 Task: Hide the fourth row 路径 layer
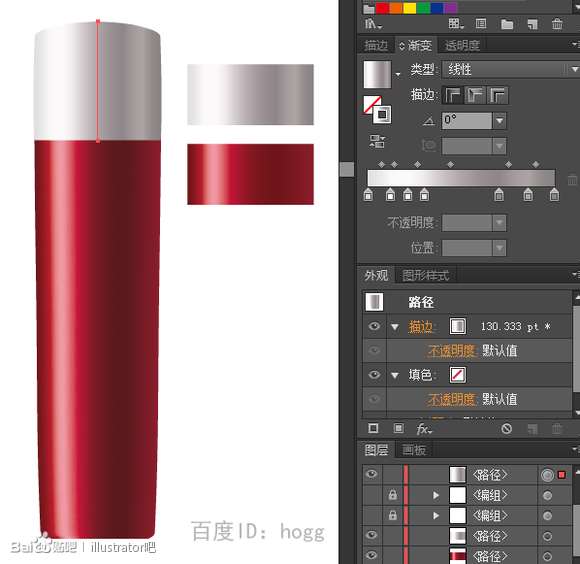(372, 535)
